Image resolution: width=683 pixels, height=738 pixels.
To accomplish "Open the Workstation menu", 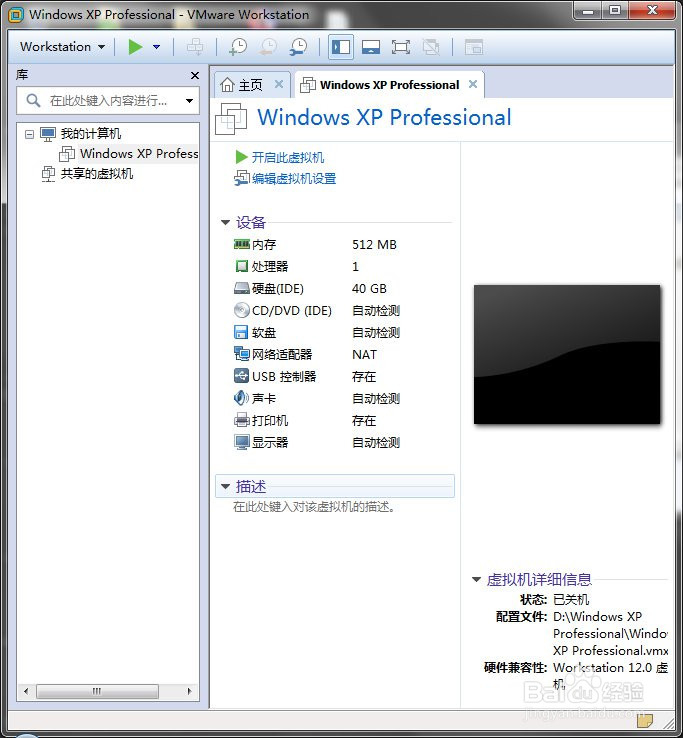I will tap(62, 47).
